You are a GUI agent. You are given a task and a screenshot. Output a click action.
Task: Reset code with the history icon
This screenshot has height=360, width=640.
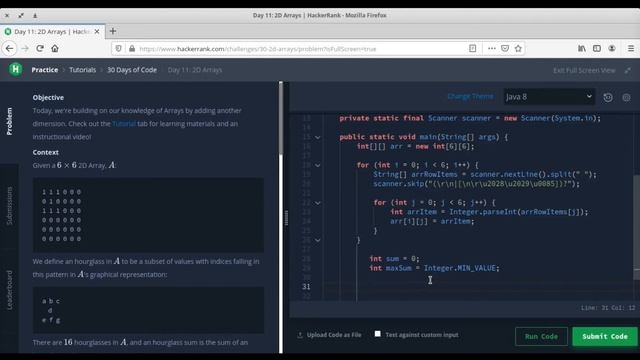click(x=608, y=98)
